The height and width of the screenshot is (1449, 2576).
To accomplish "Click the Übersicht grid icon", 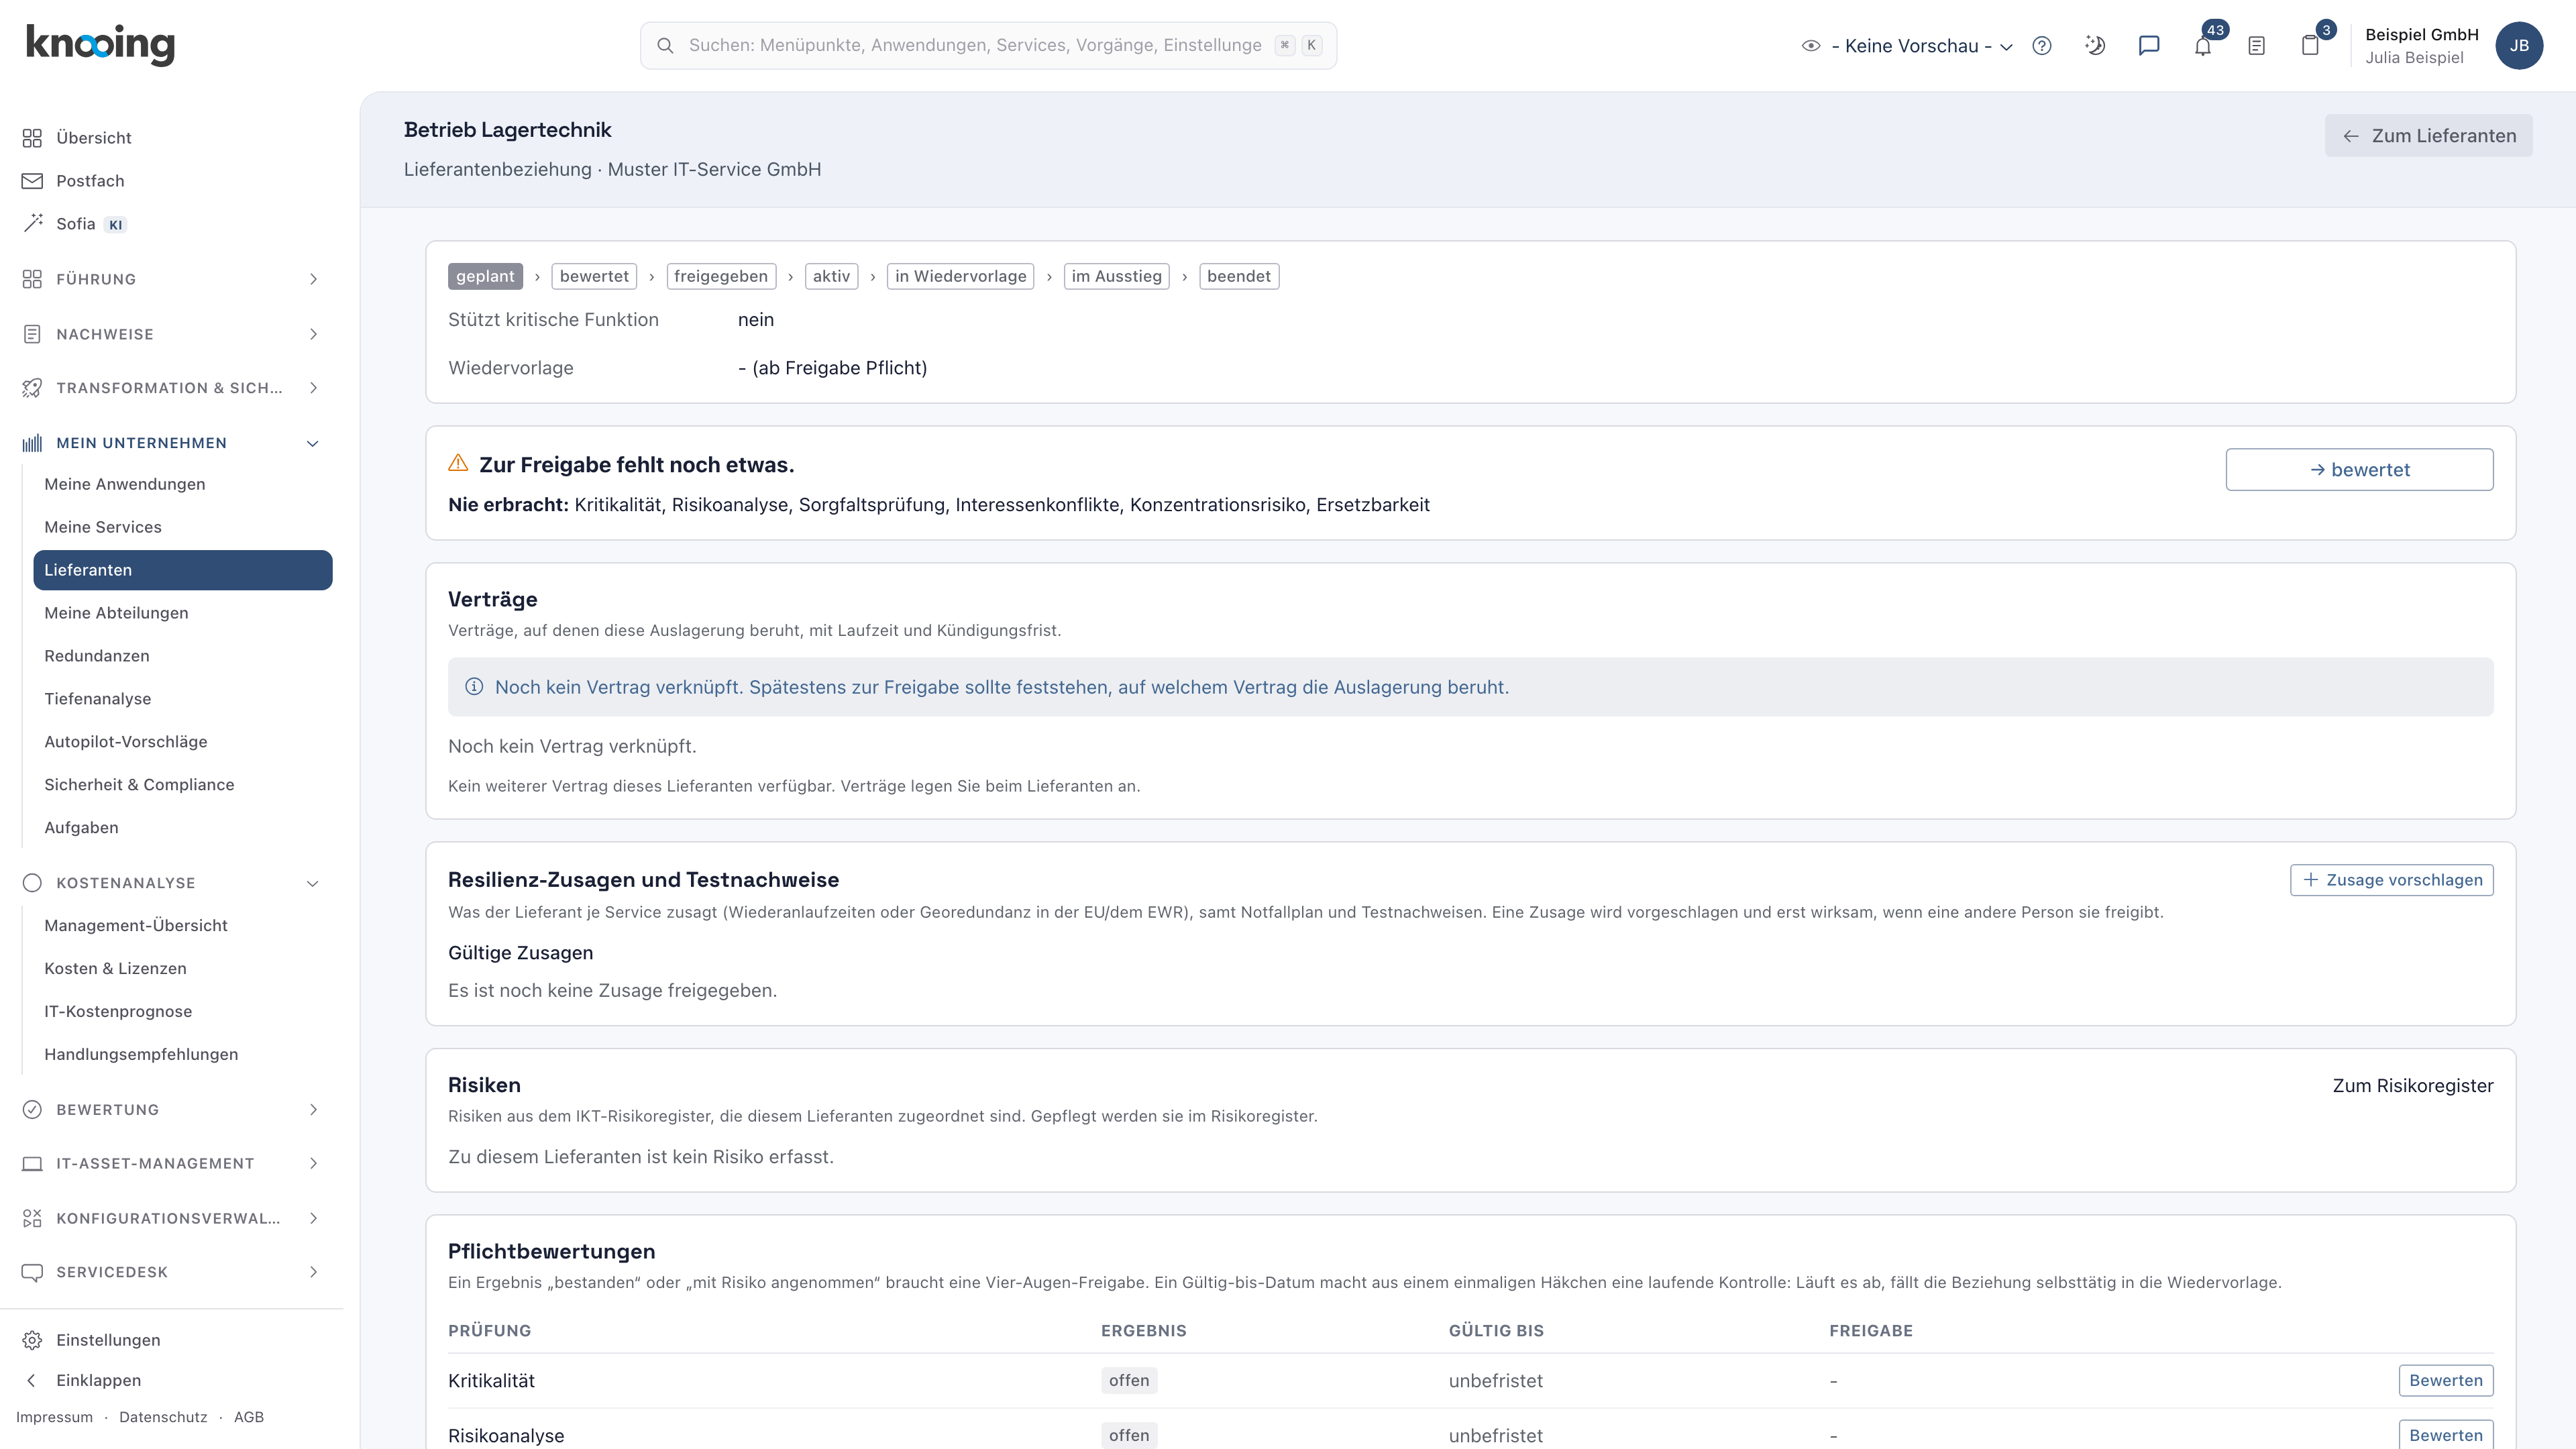I will pos(32,138).
